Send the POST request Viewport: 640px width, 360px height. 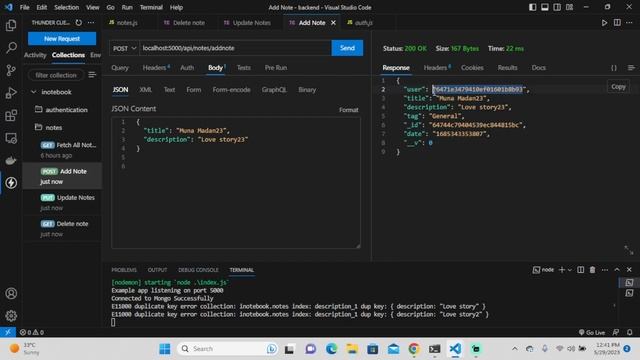(347, 48)
